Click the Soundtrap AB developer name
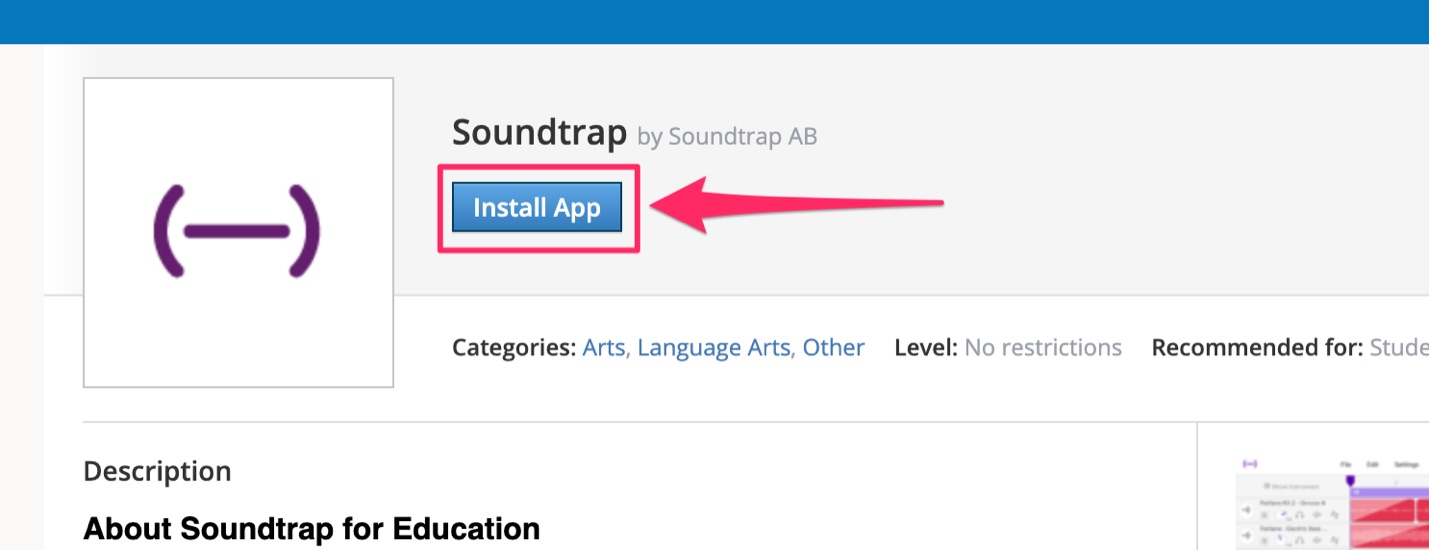 (x=742, y=137)
